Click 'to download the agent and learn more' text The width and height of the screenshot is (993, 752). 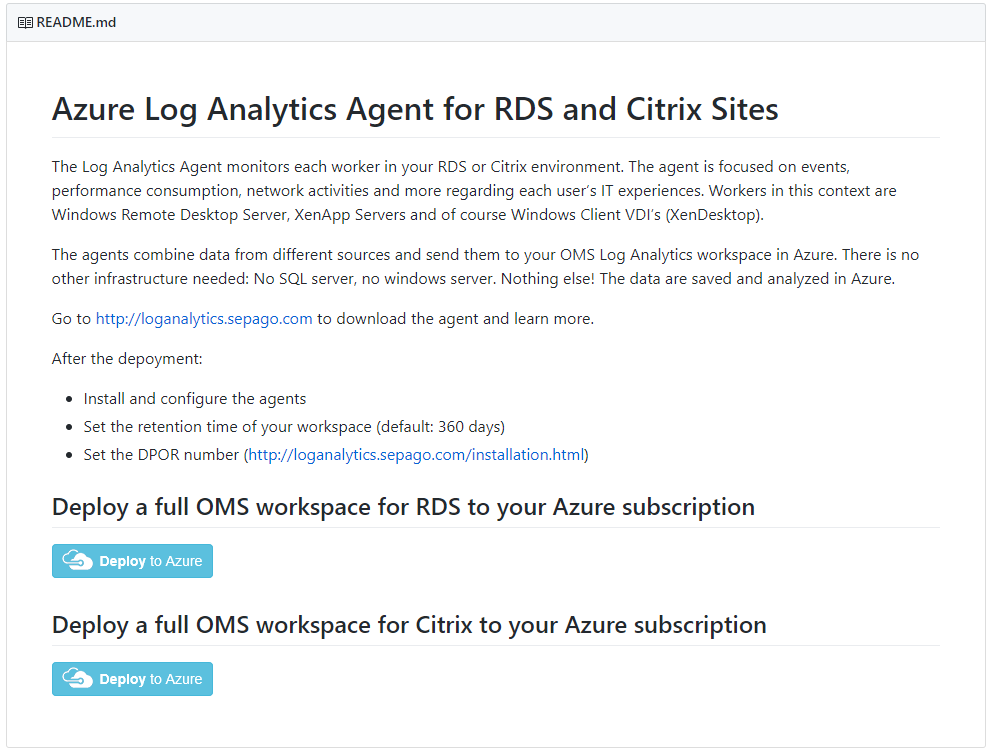click(x=455, y=319)
